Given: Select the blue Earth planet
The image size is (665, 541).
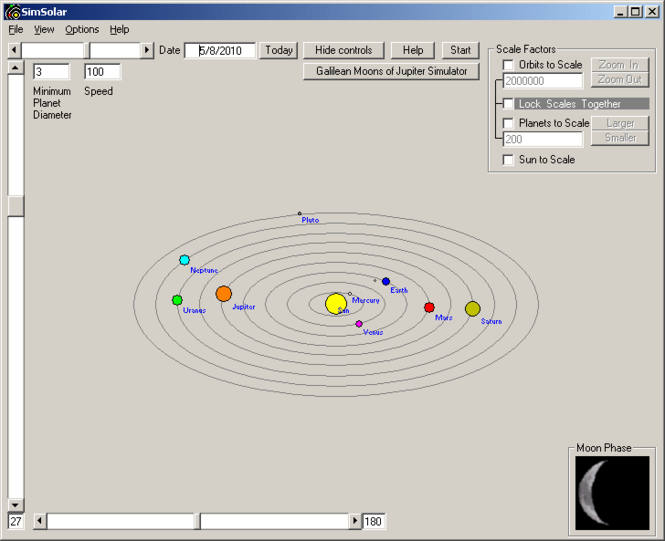Looking at the screenshot, I should coord(386,281).
